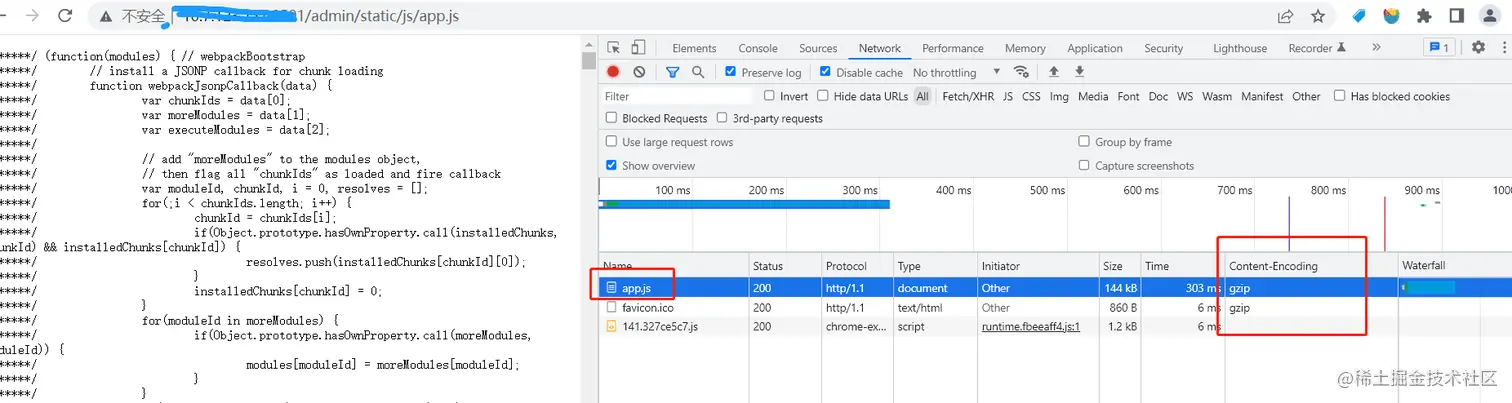Open the blue tag extension icon

click(x=1359, y=16)
